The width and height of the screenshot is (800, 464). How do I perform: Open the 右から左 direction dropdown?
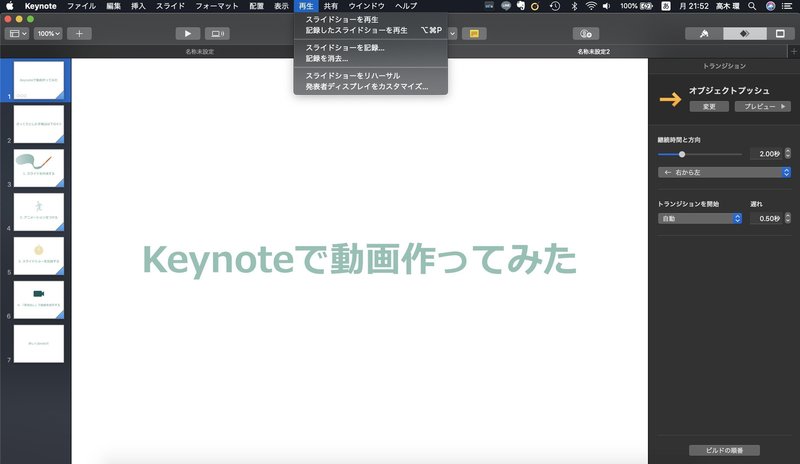pos(724,173)
